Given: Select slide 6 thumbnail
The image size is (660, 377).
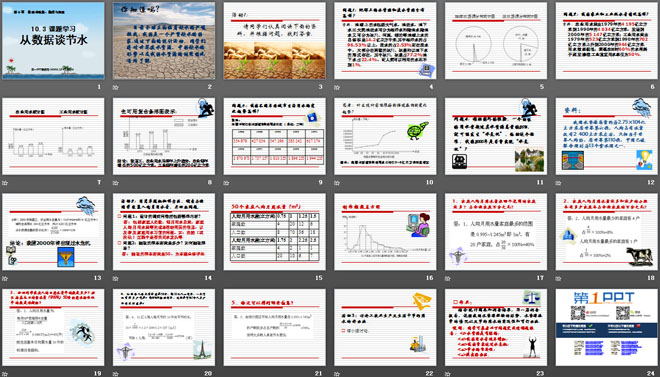Looking at the screenshot, I should click(607, 41).
